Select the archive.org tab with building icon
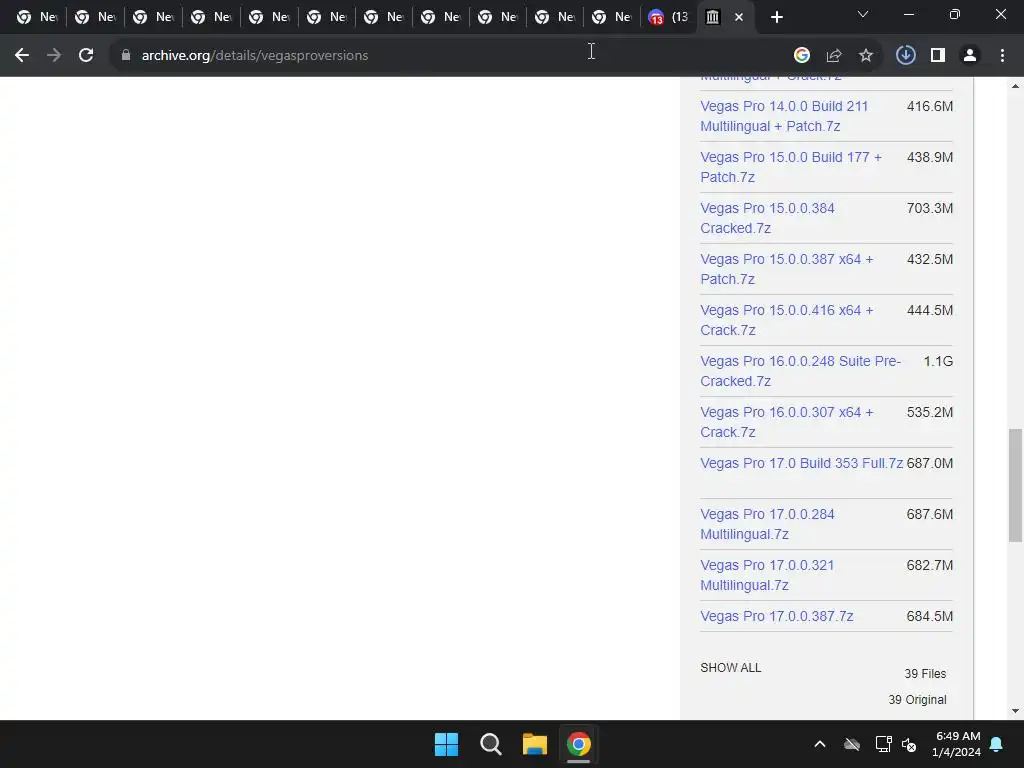The image size is (1024, 768). pyautogui.click(x=712, y=17)
